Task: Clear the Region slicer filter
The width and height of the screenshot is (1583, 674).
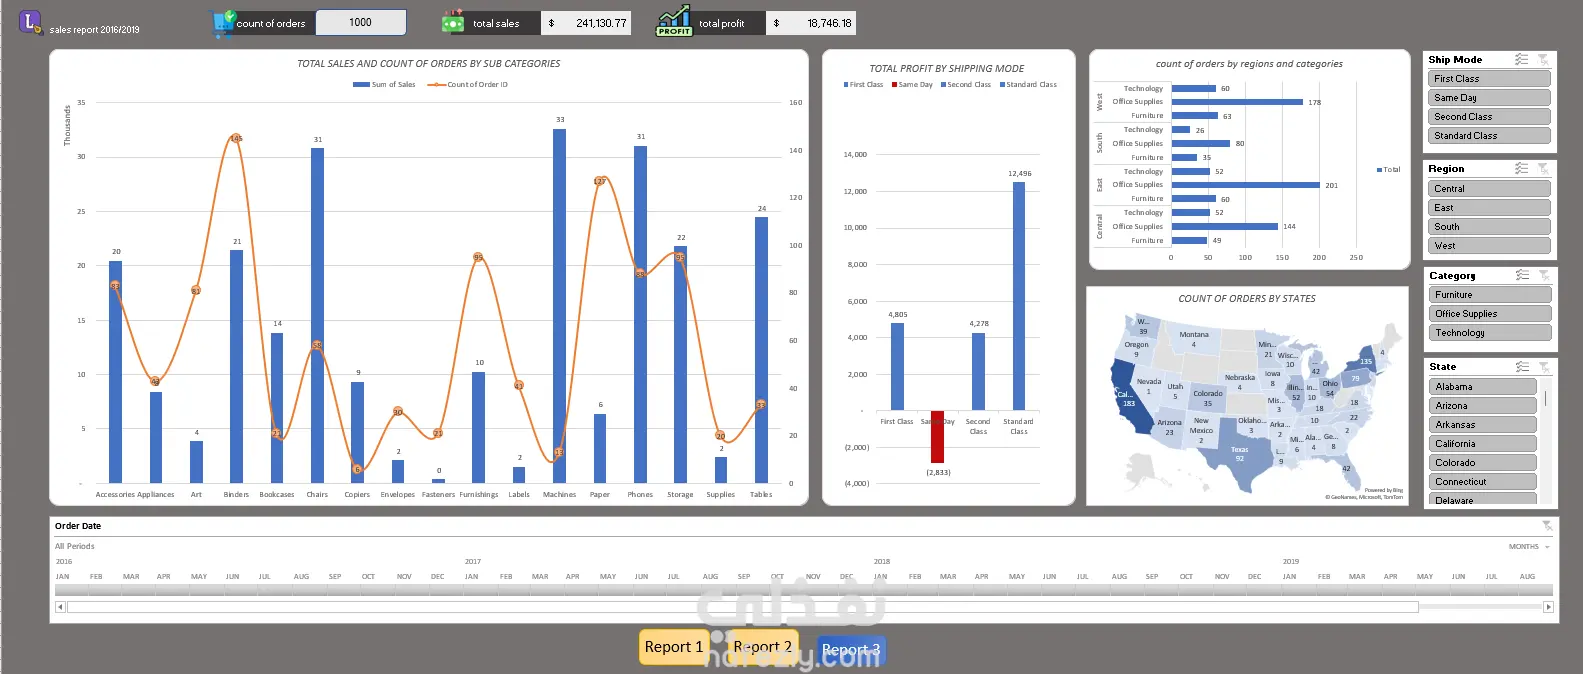Action: (1543, 169)
